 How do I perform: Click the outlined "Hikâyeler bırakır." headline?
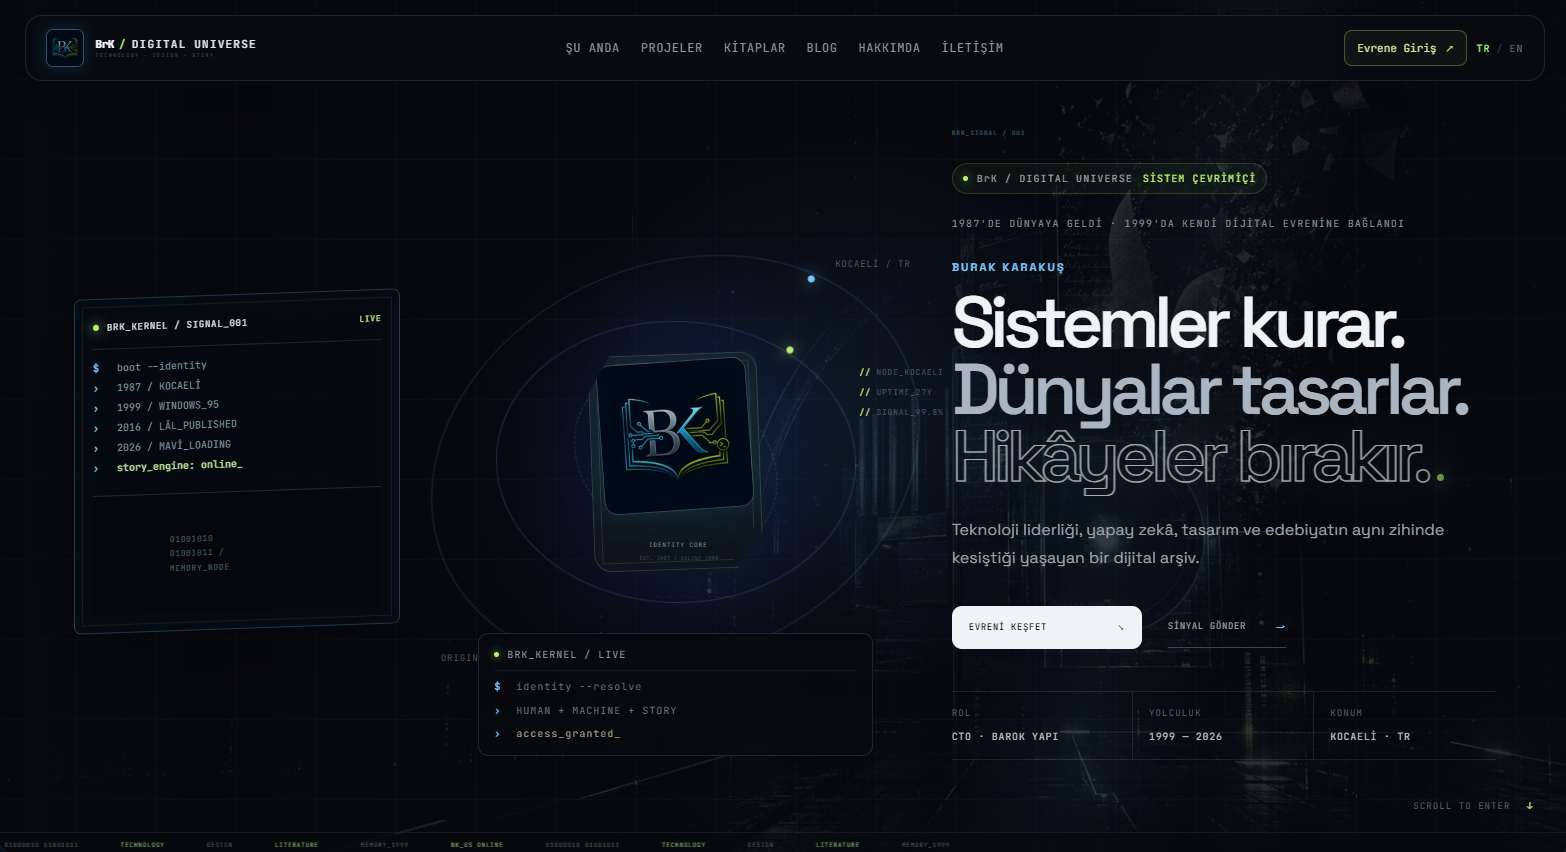pyautogui.click(x=1192, y=459)
